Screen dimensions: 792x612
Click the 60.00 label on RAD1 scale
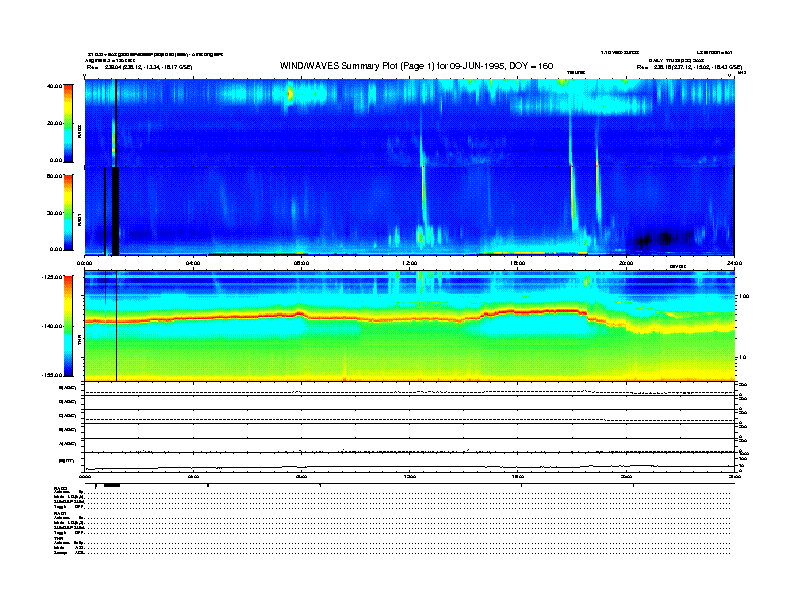click(x=55, y=176)
